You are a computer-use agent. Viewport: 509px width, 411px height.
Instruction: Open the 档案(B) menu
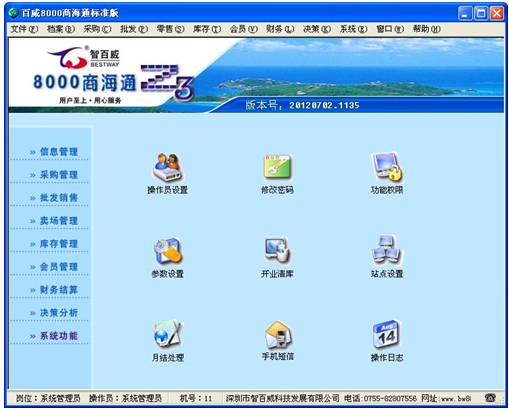tap(61, 29)
